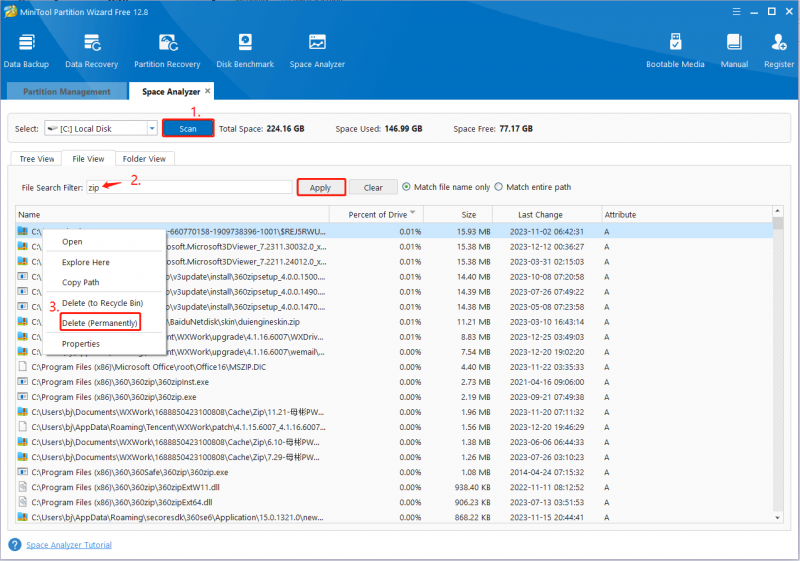Select the File View tab
Screen dimensions: 800x561
(x=88, y=159)
